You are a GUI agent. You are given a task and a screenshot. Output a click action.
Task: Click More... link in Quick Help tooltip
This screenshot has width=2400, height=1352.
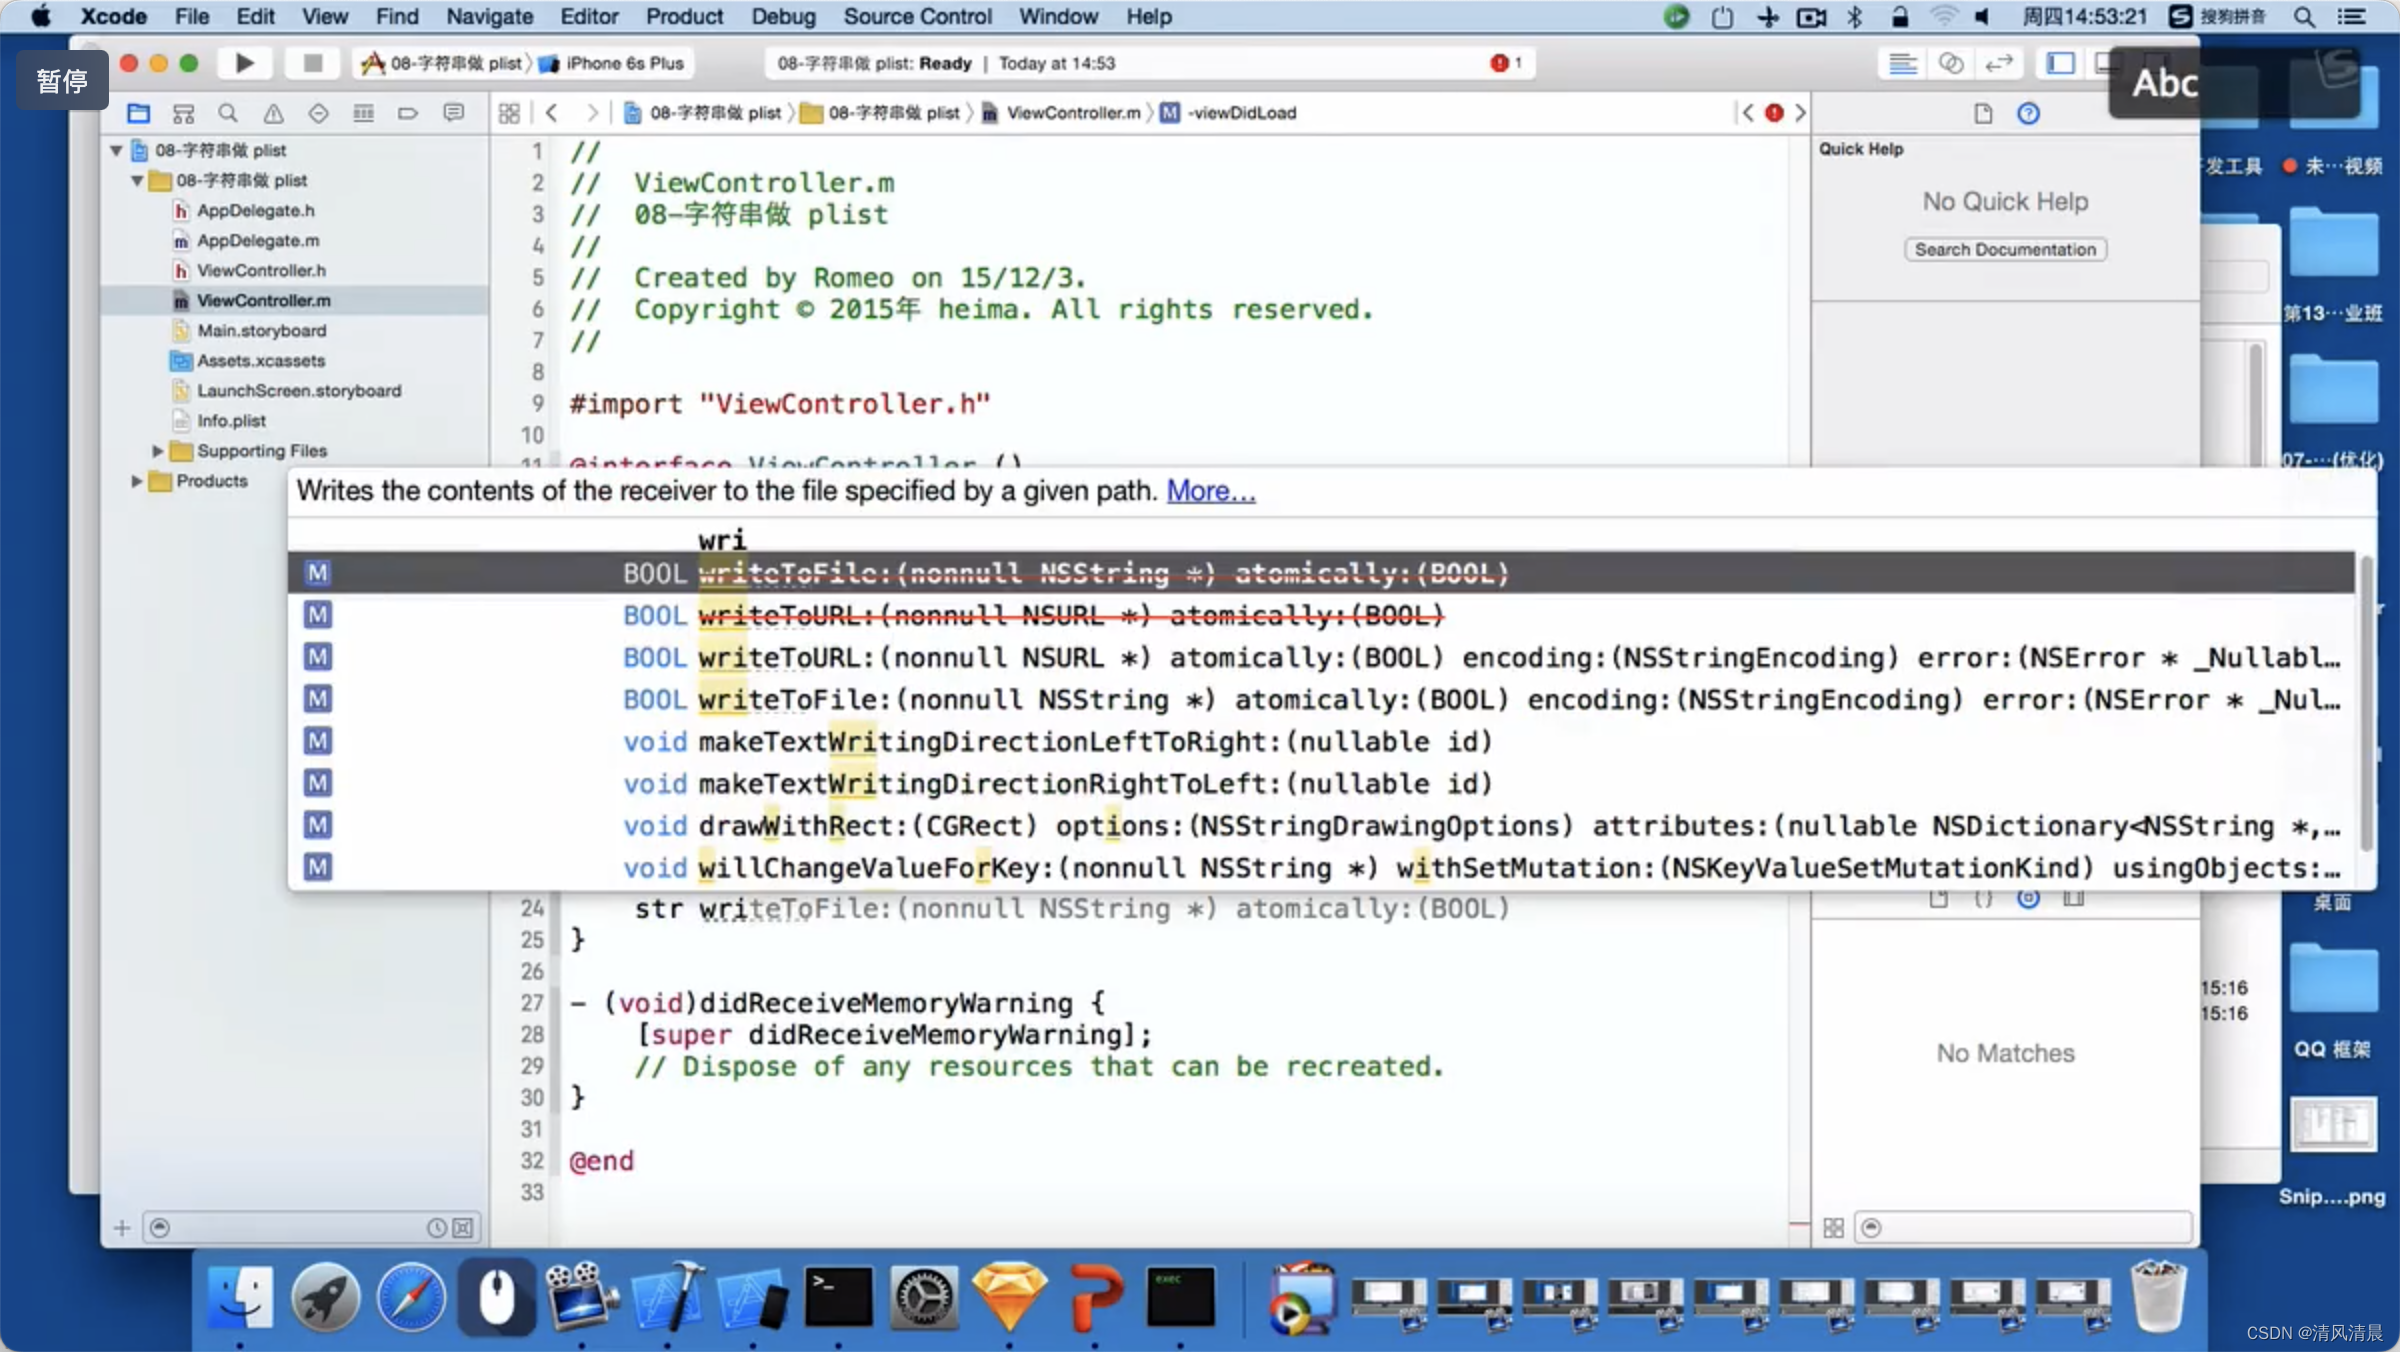(1210, 491)
